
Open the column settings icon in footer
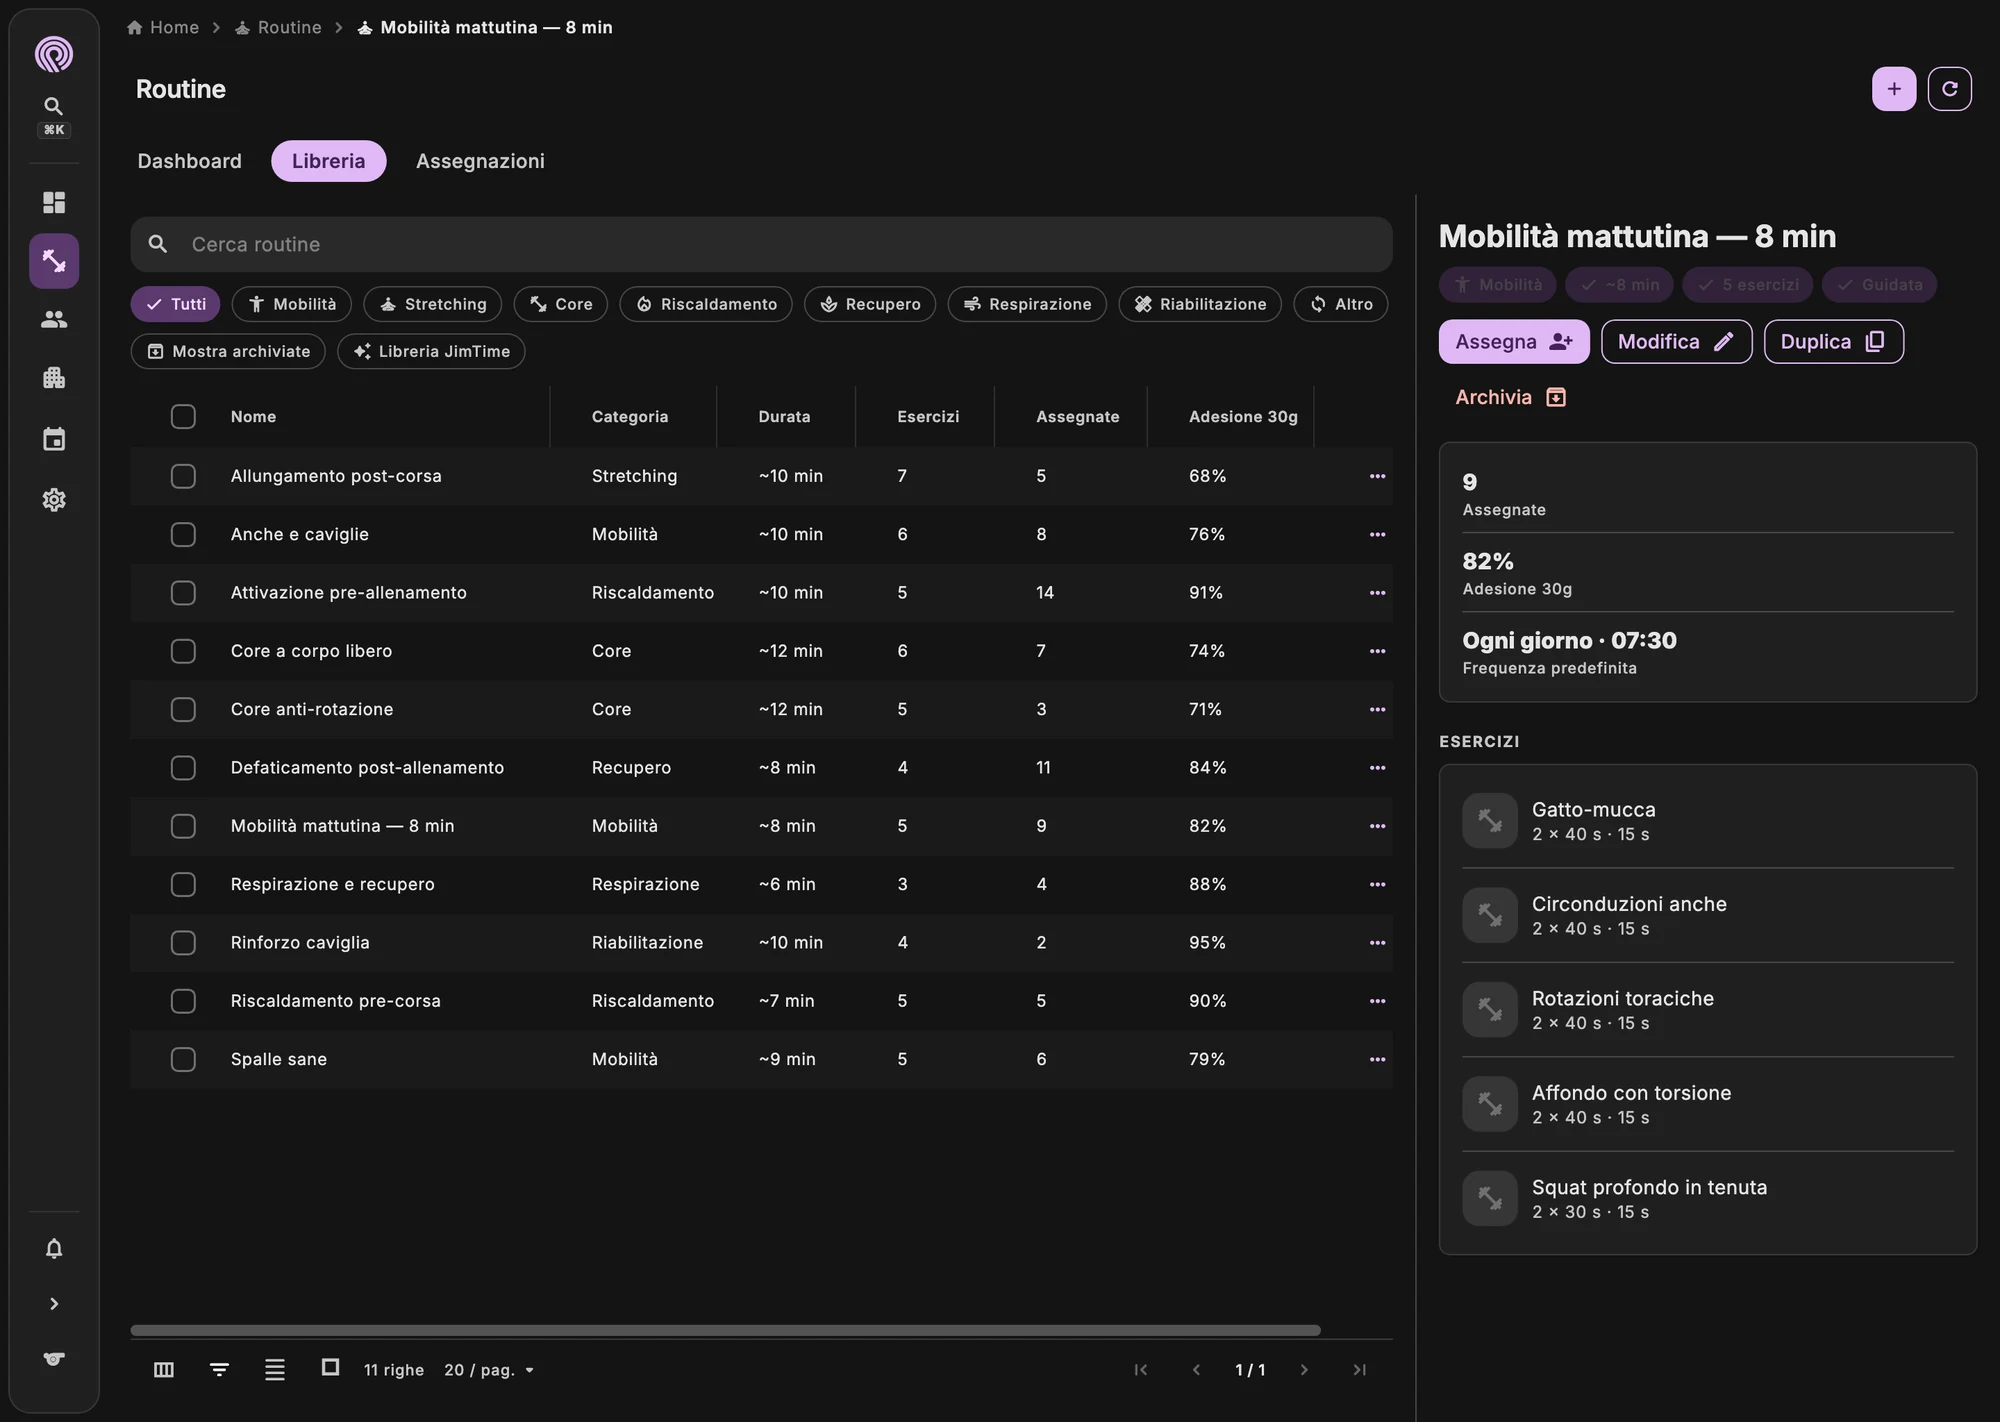[x=164, y=1369]
